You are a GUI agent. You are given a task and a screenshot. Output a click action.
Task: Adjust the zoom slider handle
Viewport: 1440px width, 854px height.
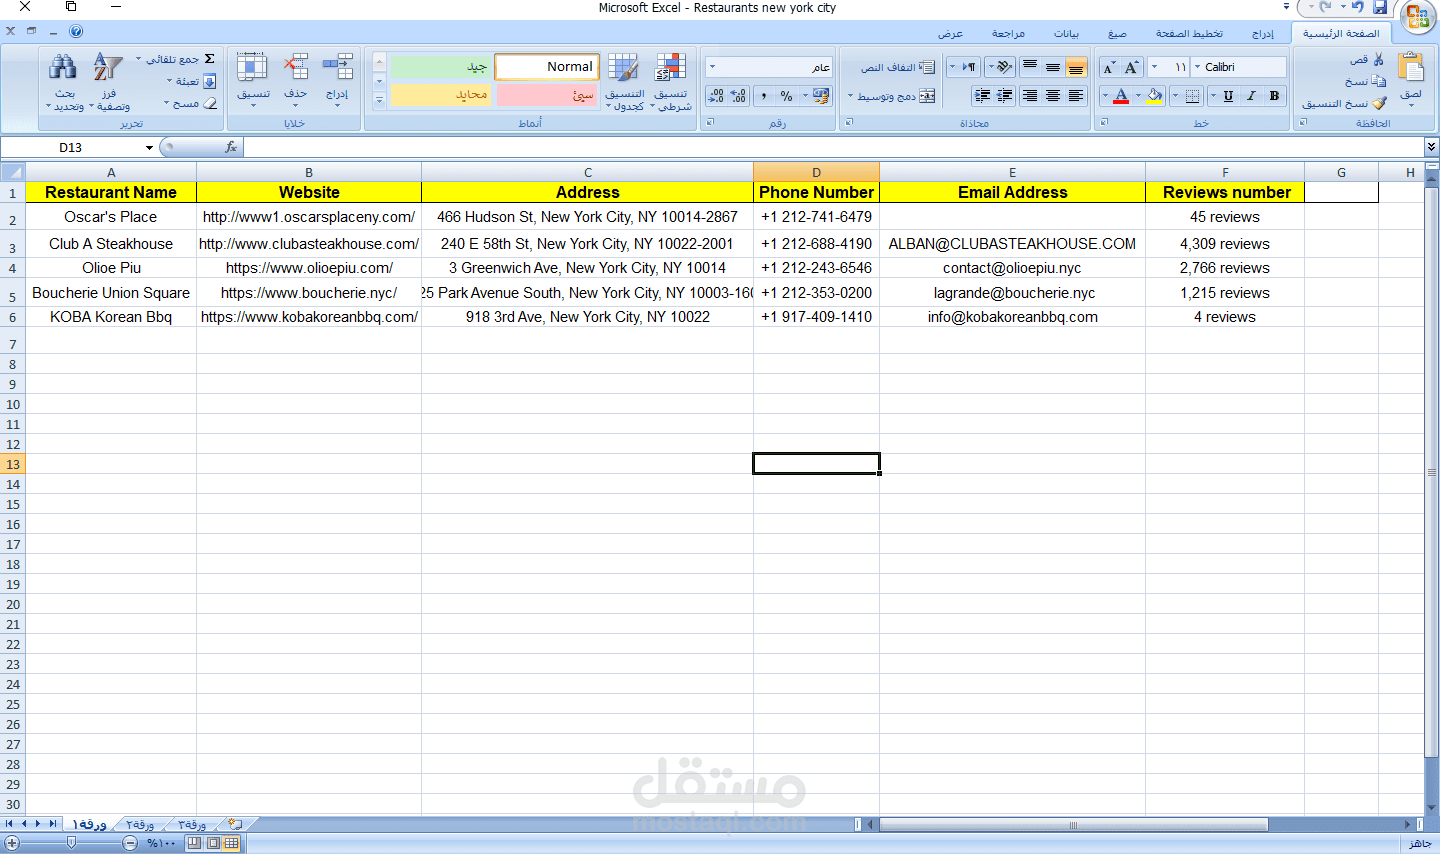[x=71, y=843]
